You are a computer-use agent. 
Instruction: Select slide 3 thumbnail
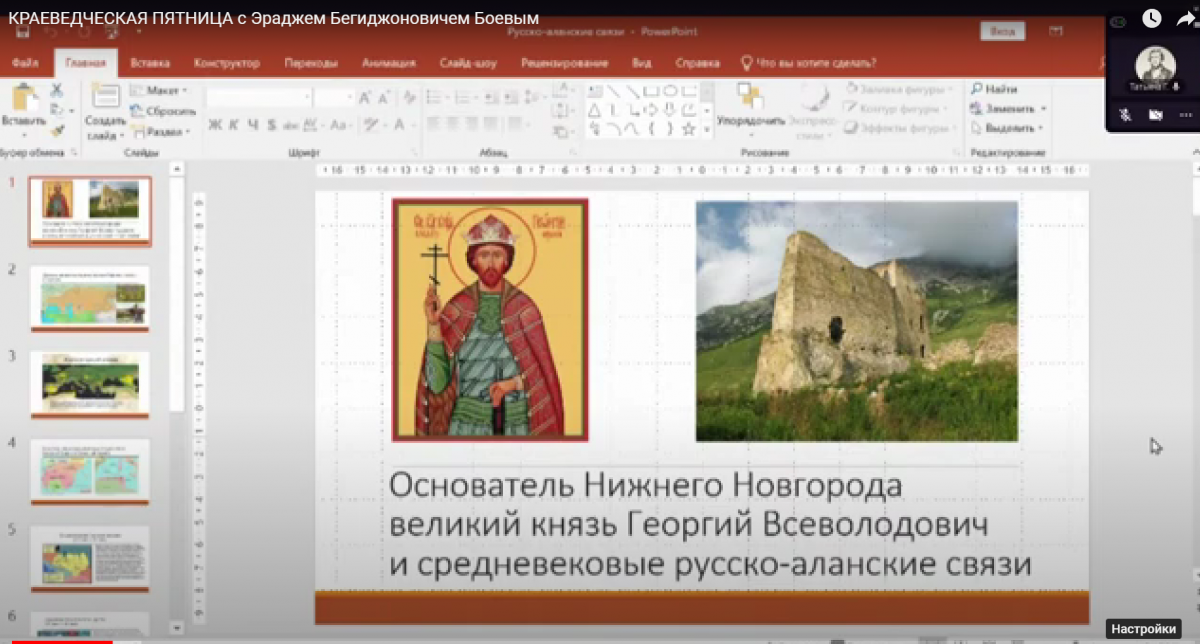[x=90, y=384]
